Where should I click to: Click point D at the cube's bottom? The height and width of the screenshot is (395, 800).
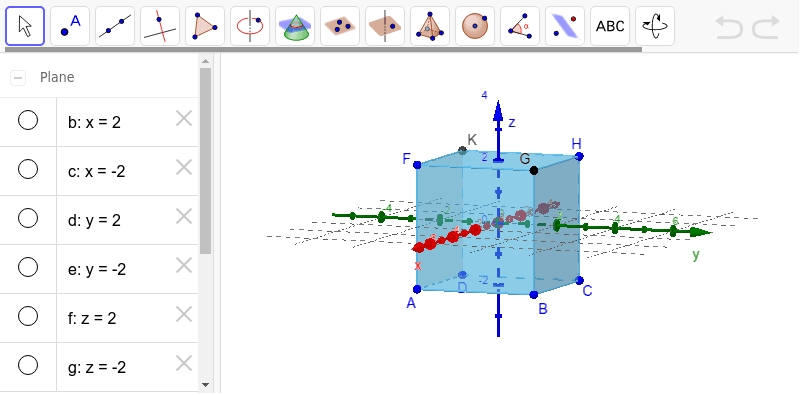462,275
